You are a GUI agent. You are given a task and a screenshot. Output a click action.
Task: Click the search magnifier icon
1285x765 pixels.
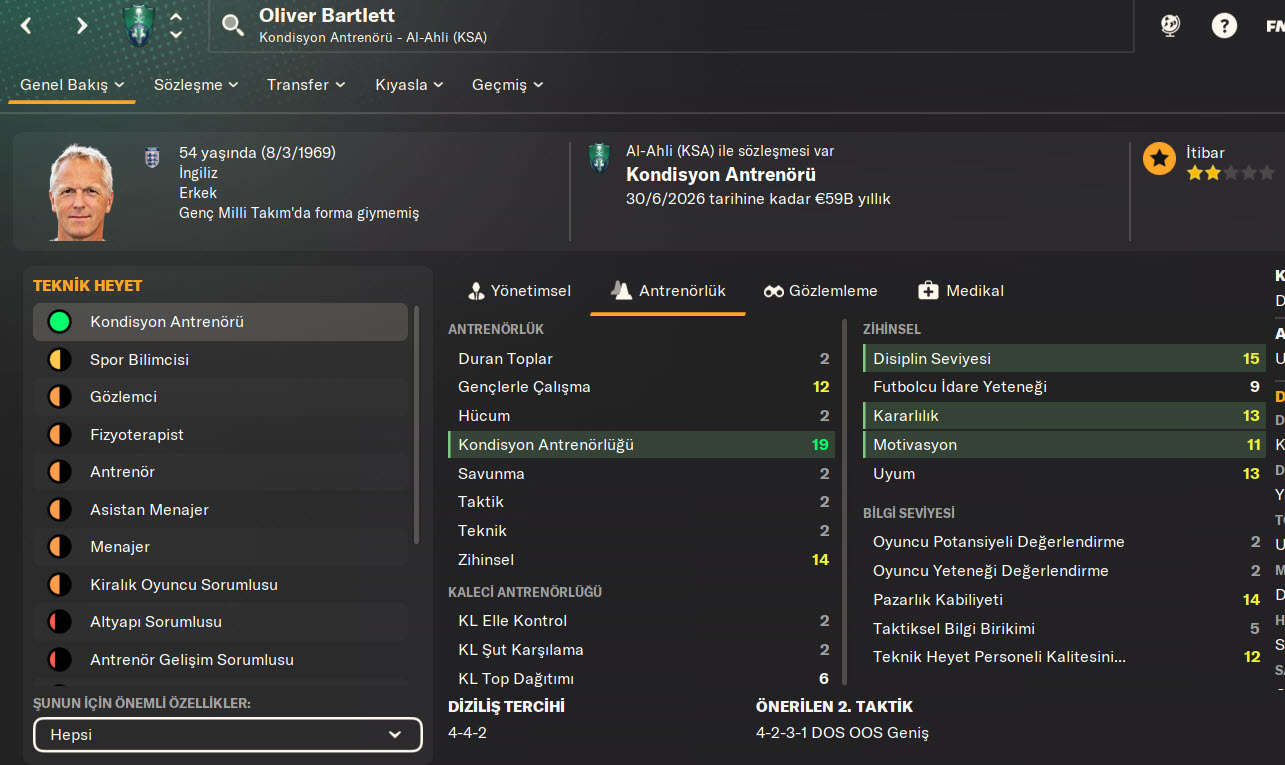point(233,26)
